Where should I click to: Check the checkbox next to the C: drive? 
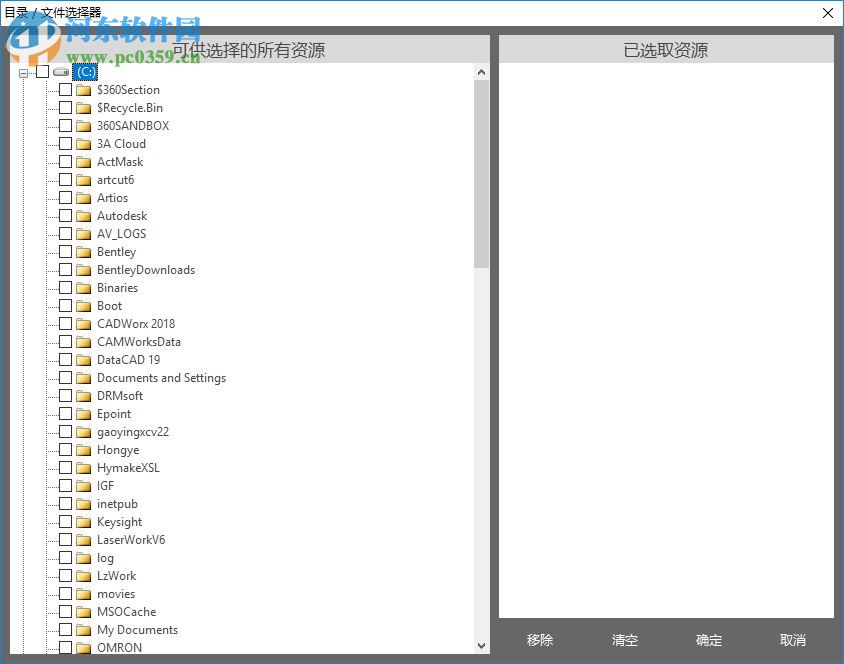tap(42, 72)
